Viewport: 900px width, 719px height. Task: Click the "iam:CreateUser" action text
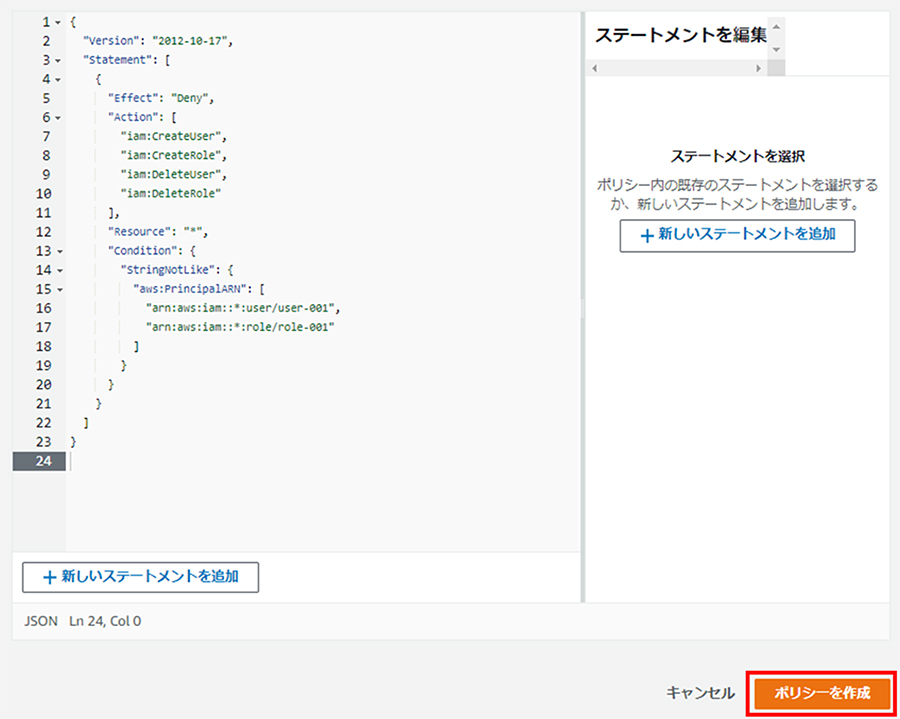click(x=174, y=137)
